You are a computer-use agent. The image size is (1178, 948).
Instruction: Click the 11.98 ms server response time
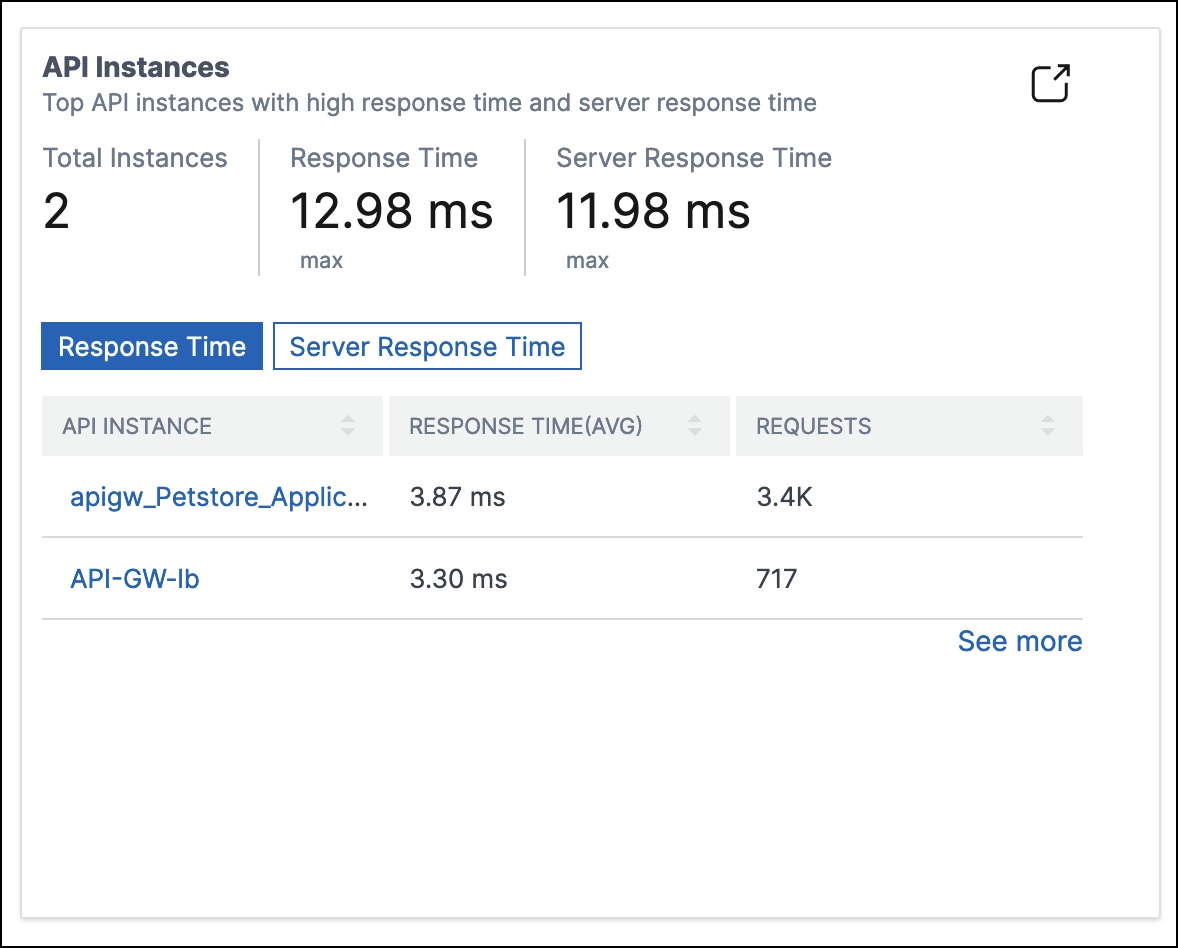click(x=653, y=210)
